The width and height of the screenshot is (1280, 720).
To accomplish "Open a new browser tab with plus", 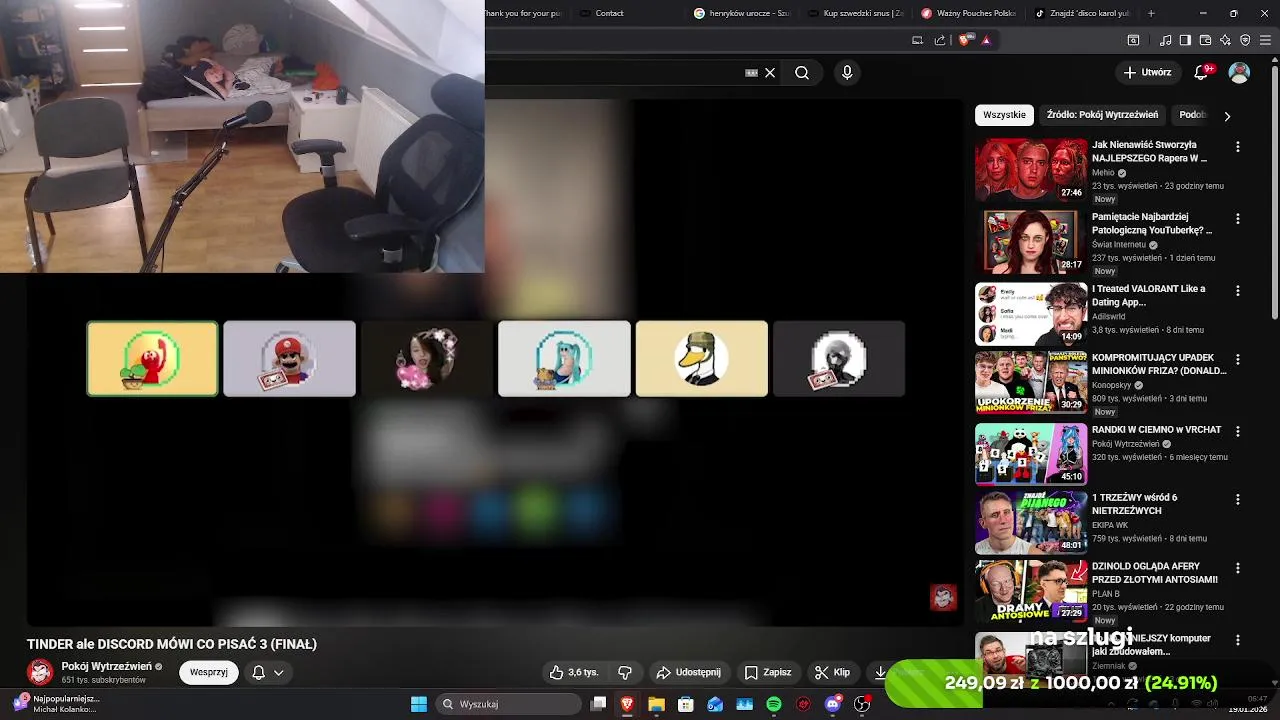I will pos(1151,13).
